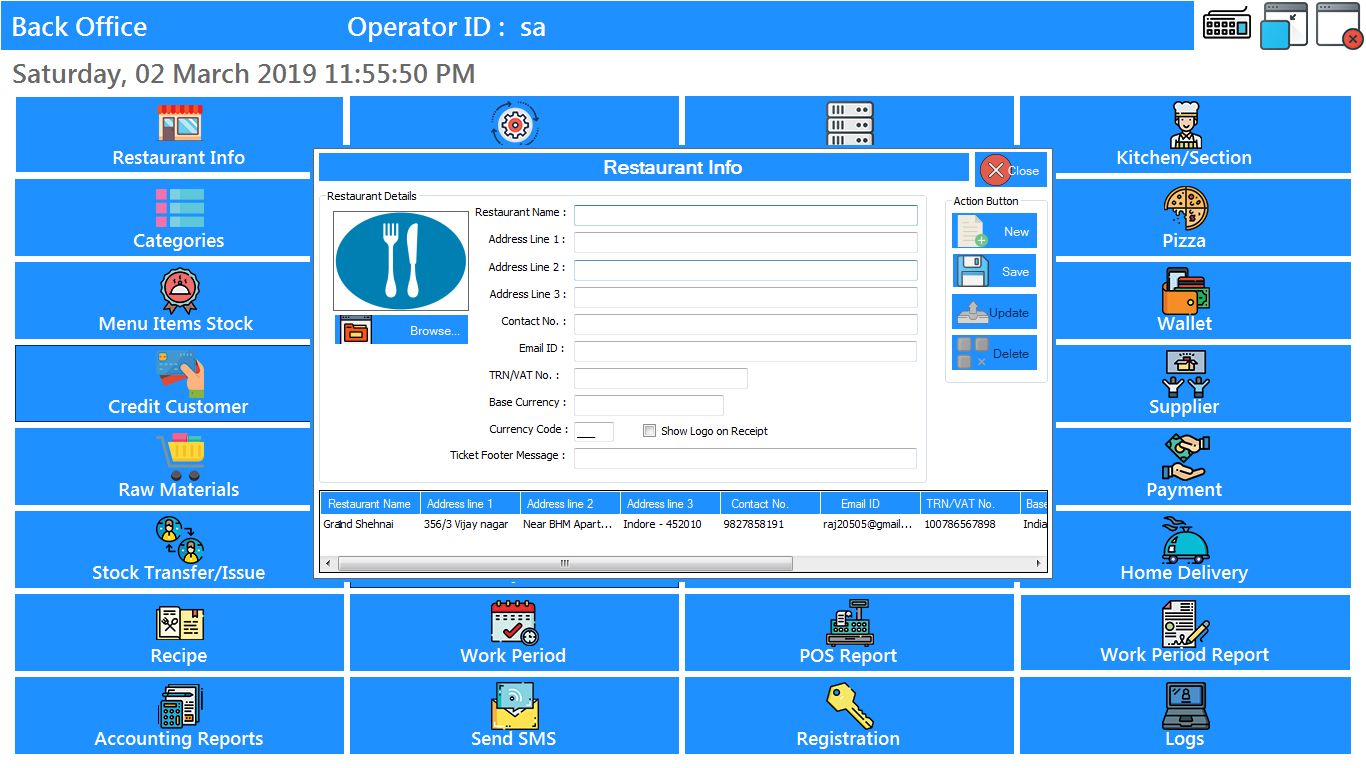Open the Registration key tile
This screenshot has height=768, width=1366.
(848, 716)
